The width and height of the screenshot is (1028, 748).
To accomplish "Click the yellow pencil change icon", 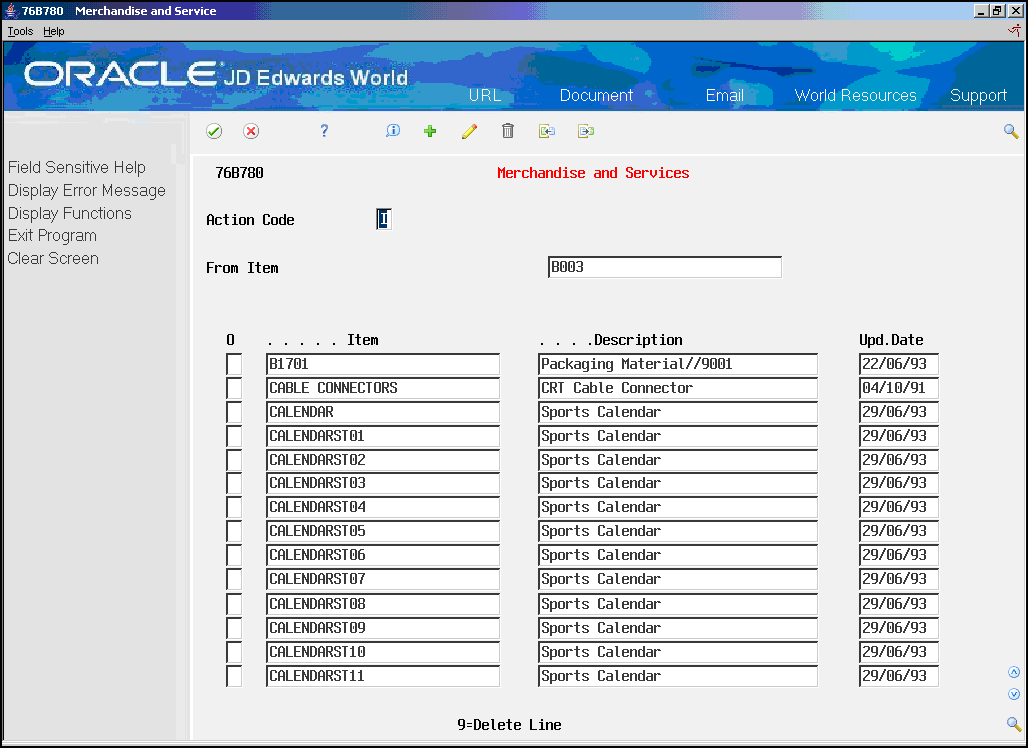I will [x=469, y=131].
